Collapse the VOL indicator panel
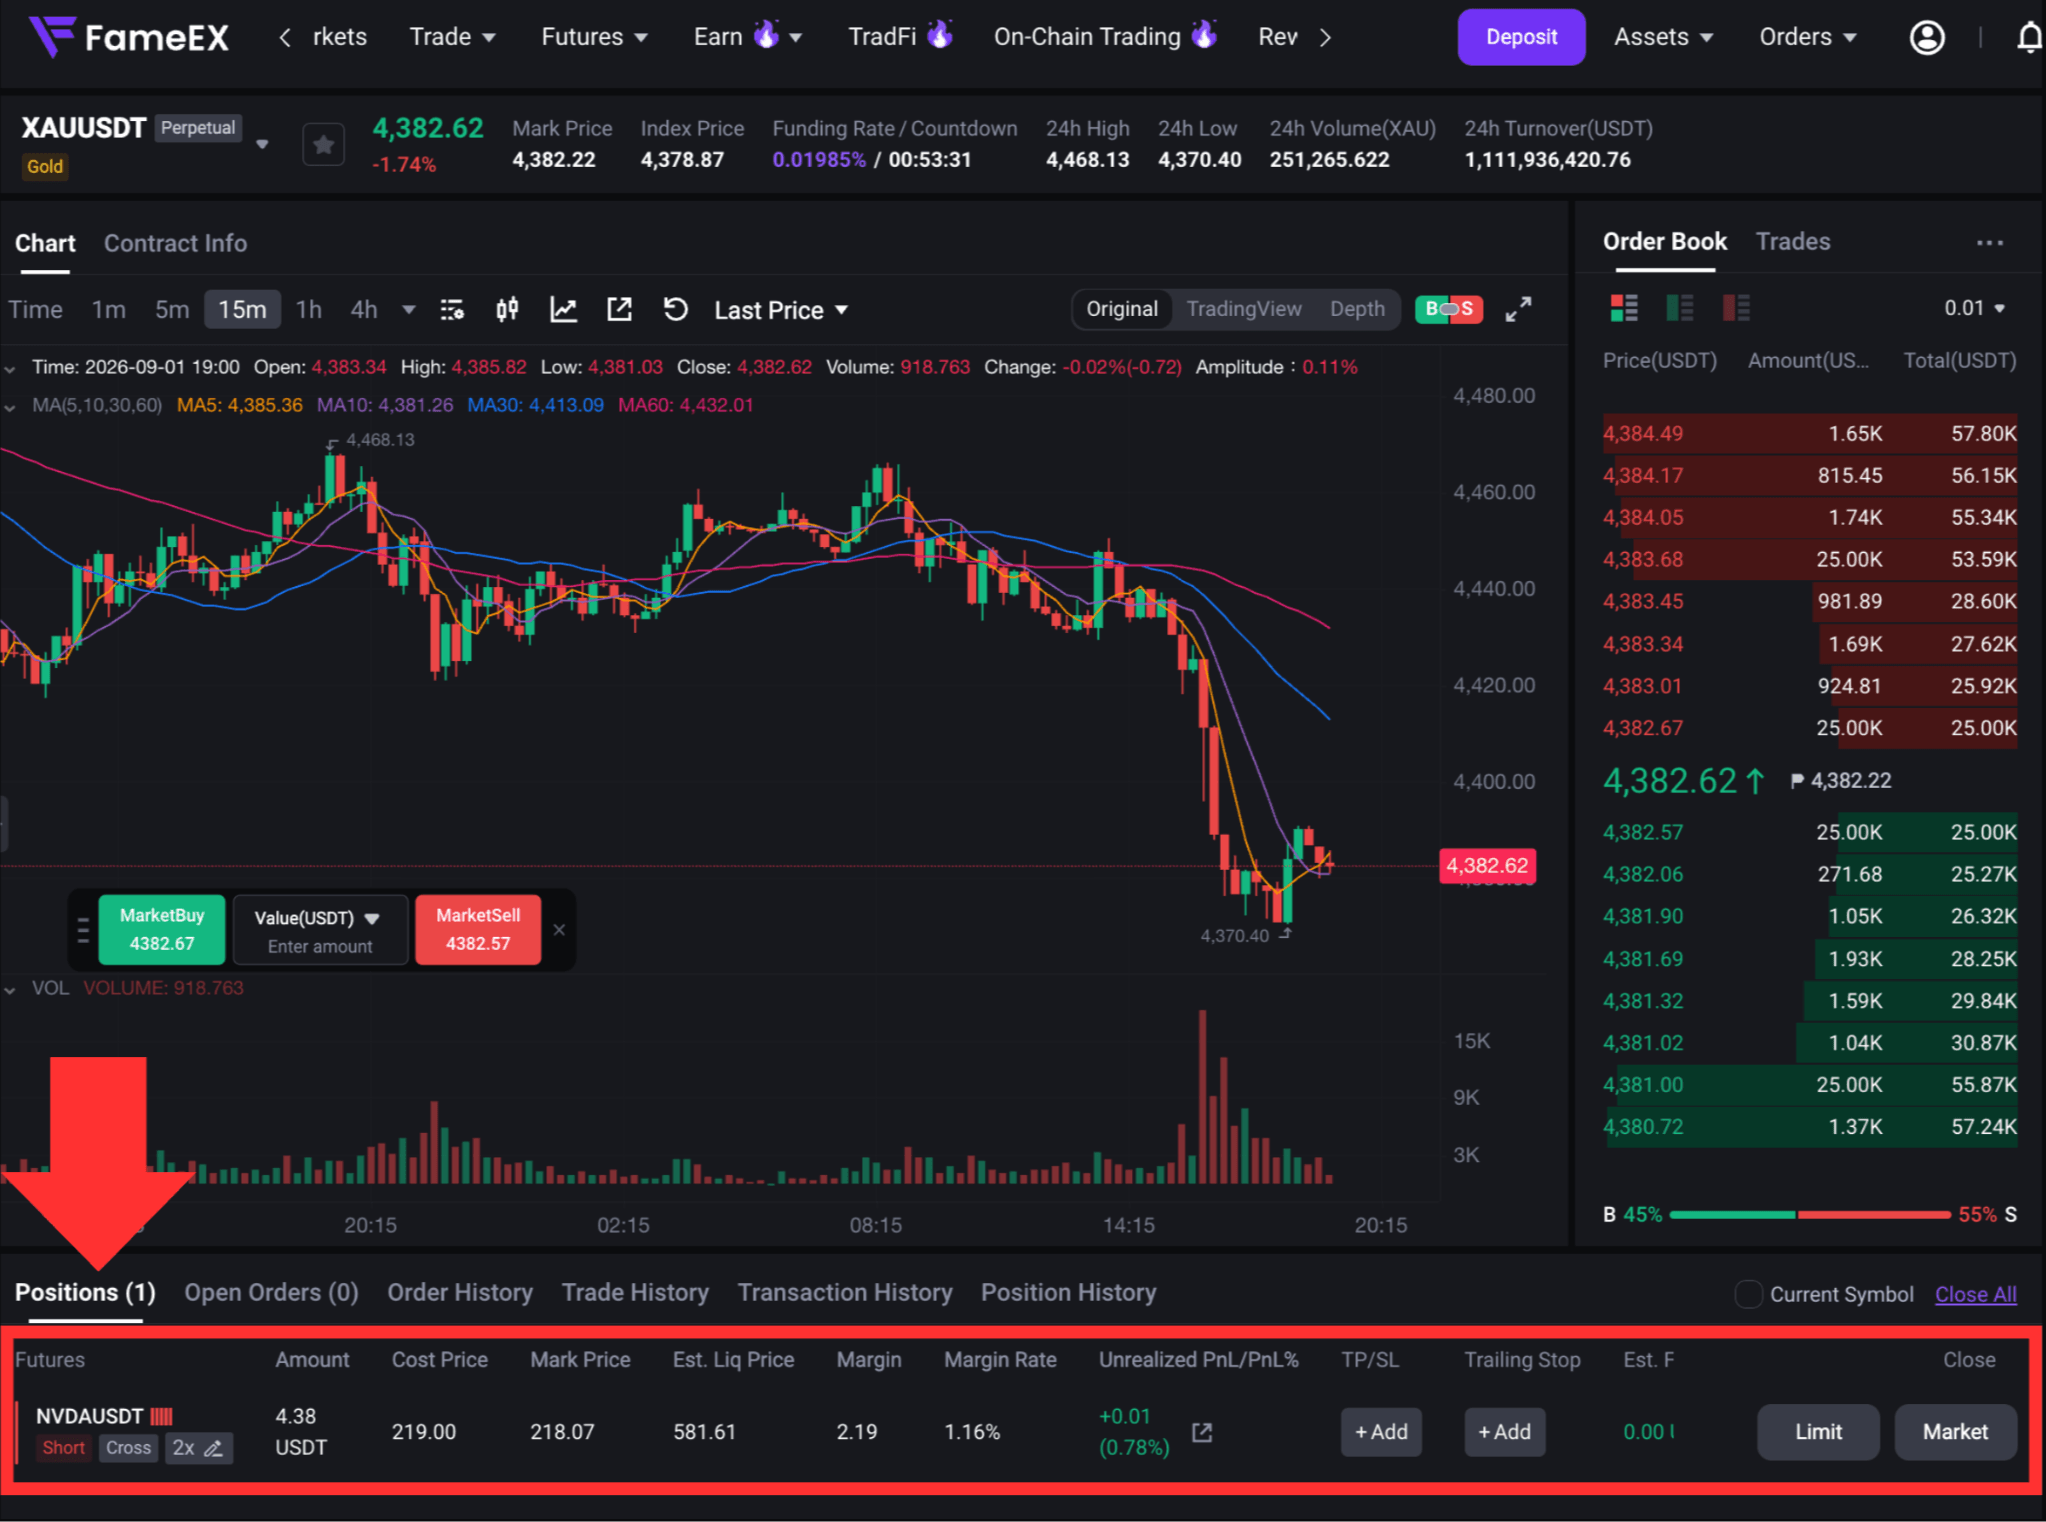2046x1522 pixels. (10, 990)
